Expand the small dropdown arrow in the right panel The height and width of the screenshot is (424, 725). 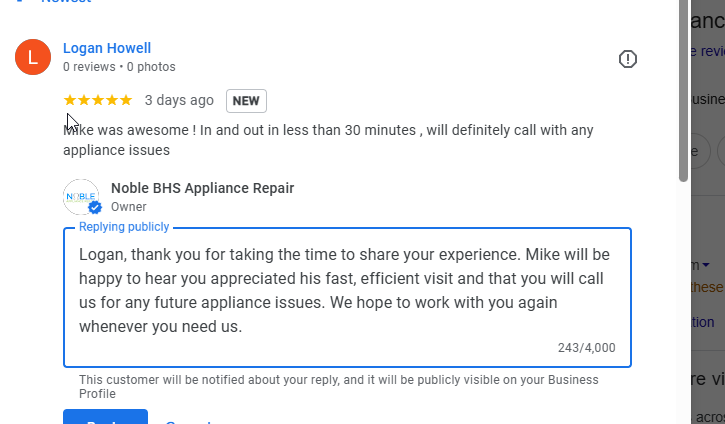[707, 265]
